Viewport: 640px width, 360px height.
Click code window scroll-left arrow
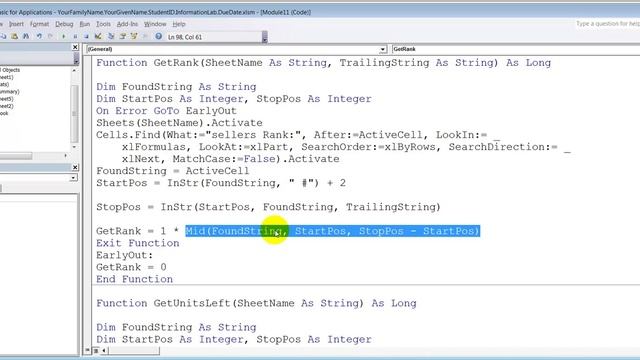tap(104, 350)
